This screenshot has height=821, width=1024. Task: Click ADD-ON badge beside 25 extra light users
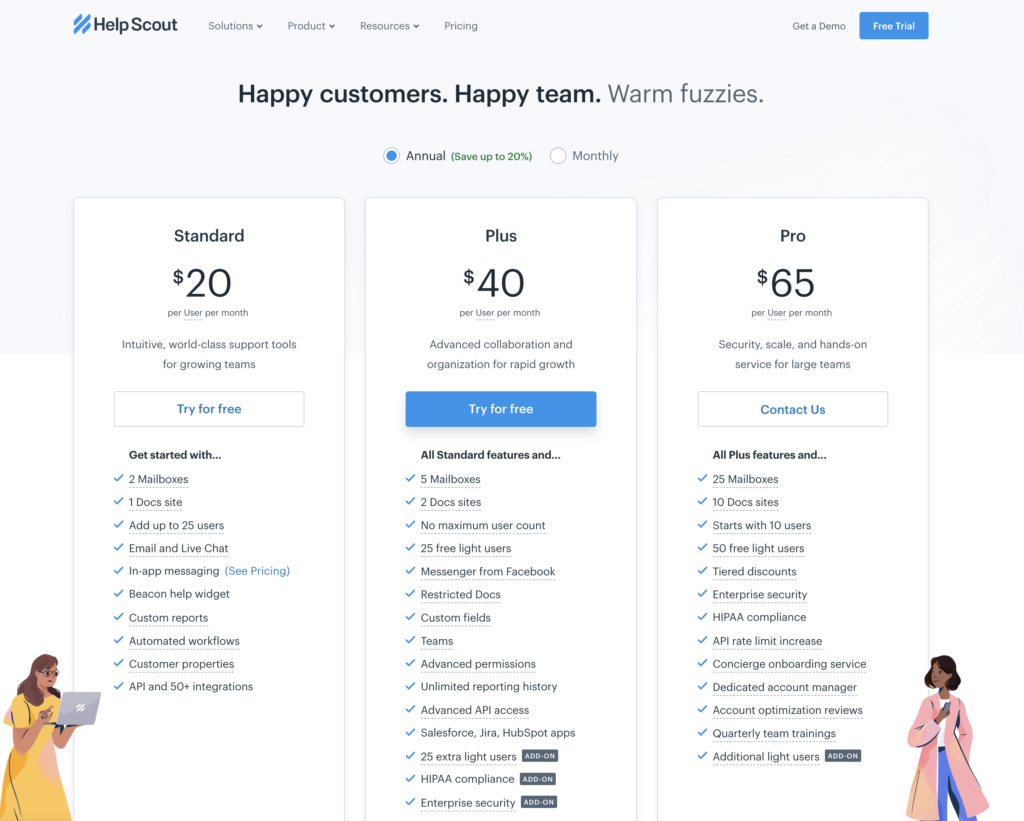[x=540, y=756]
